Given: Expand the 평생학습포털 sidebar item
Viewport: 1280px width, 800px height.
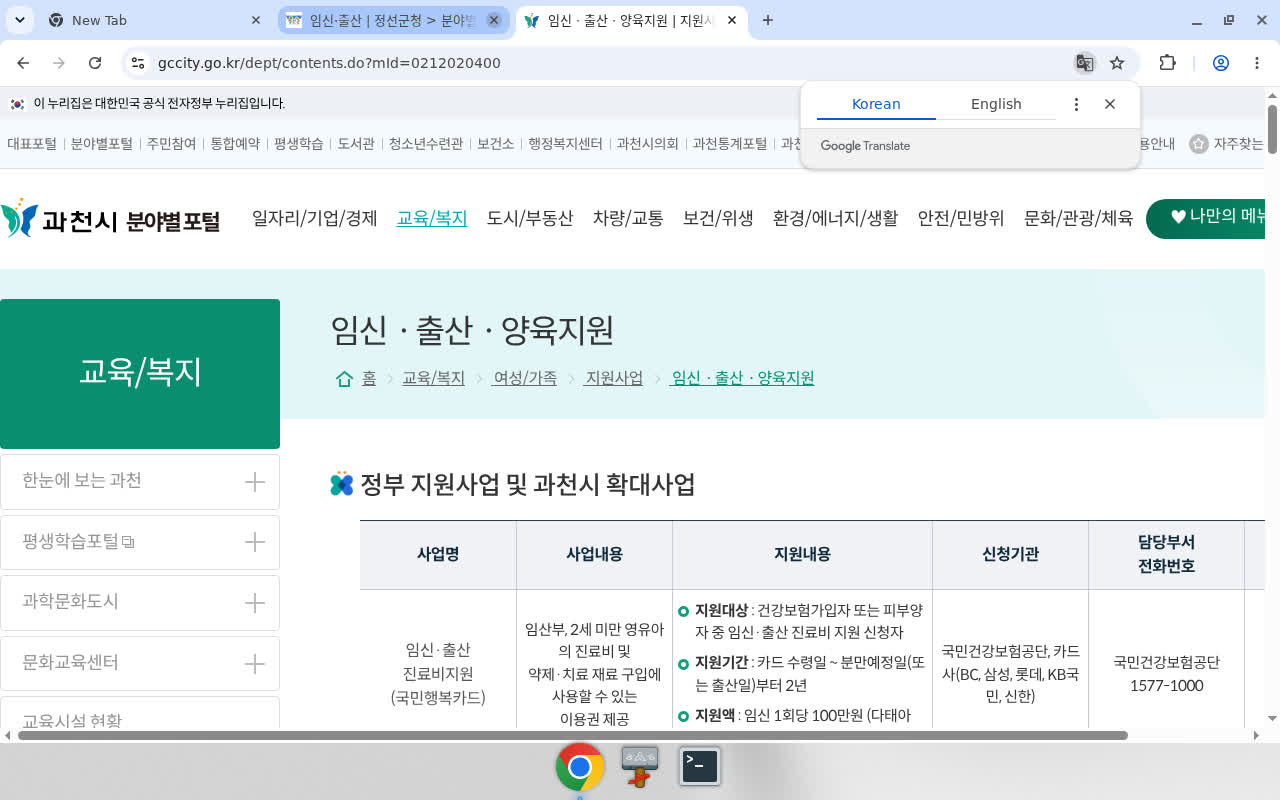Looking at the screenshot, I should click(x=255, y=542).
